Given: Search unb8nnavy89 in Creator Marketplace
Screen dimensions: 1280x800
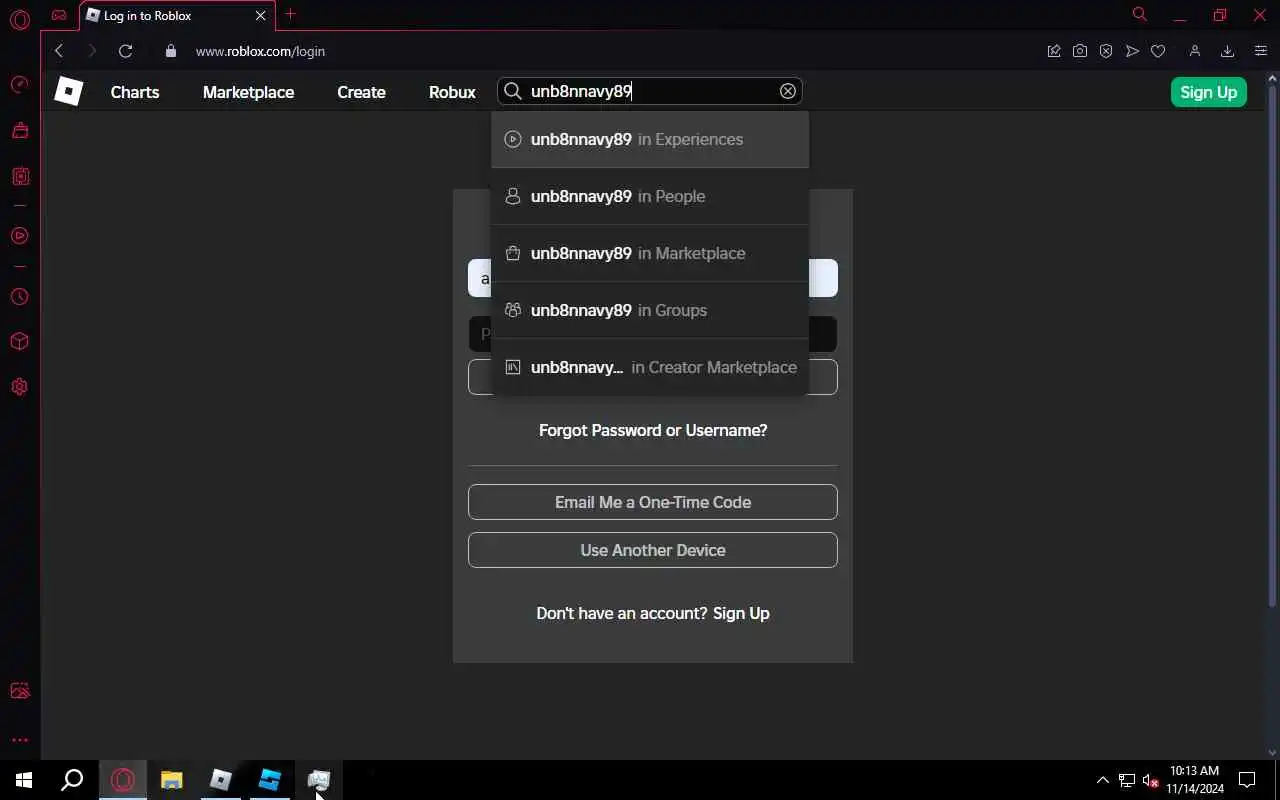Looking at the screenshot, I should point(650,367).
